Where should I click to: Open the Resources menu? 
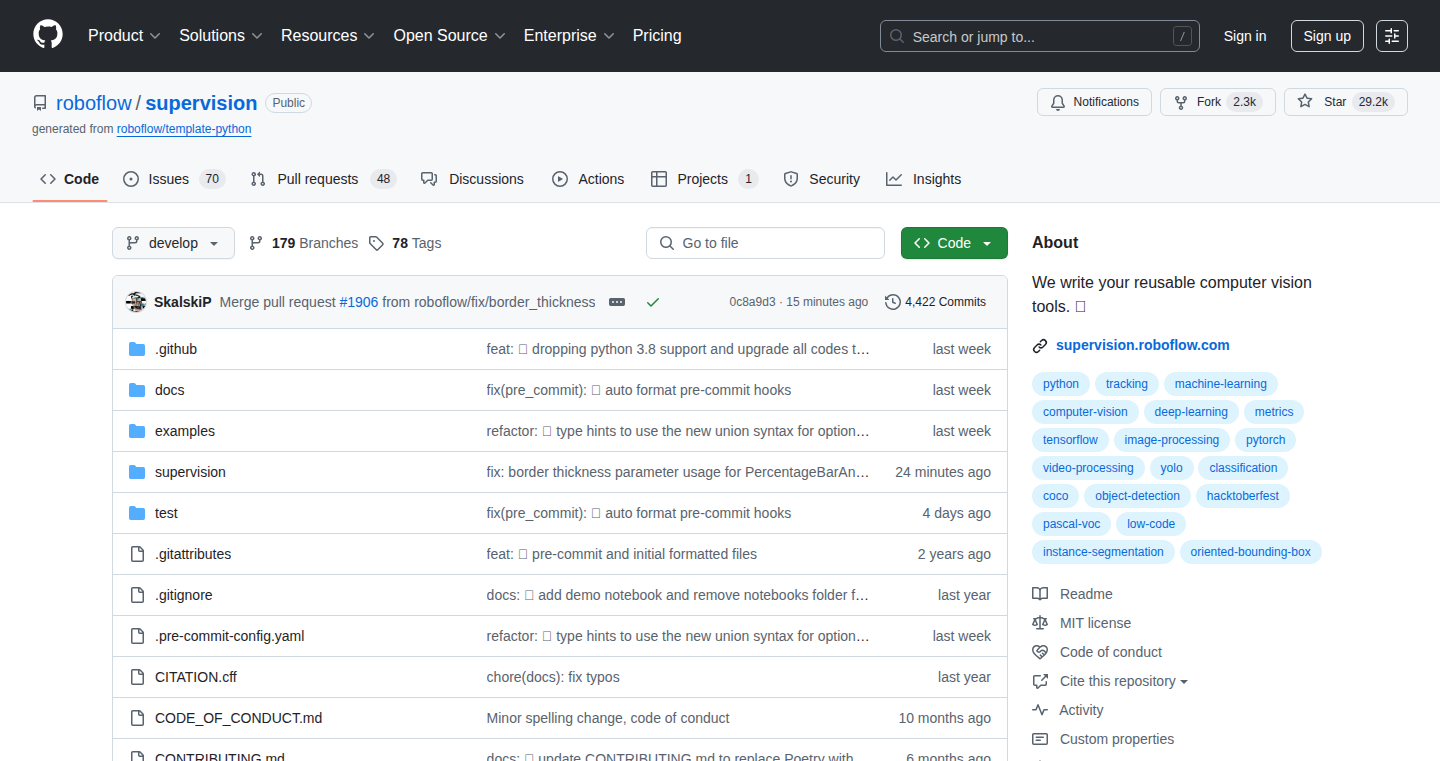point(328,36)
